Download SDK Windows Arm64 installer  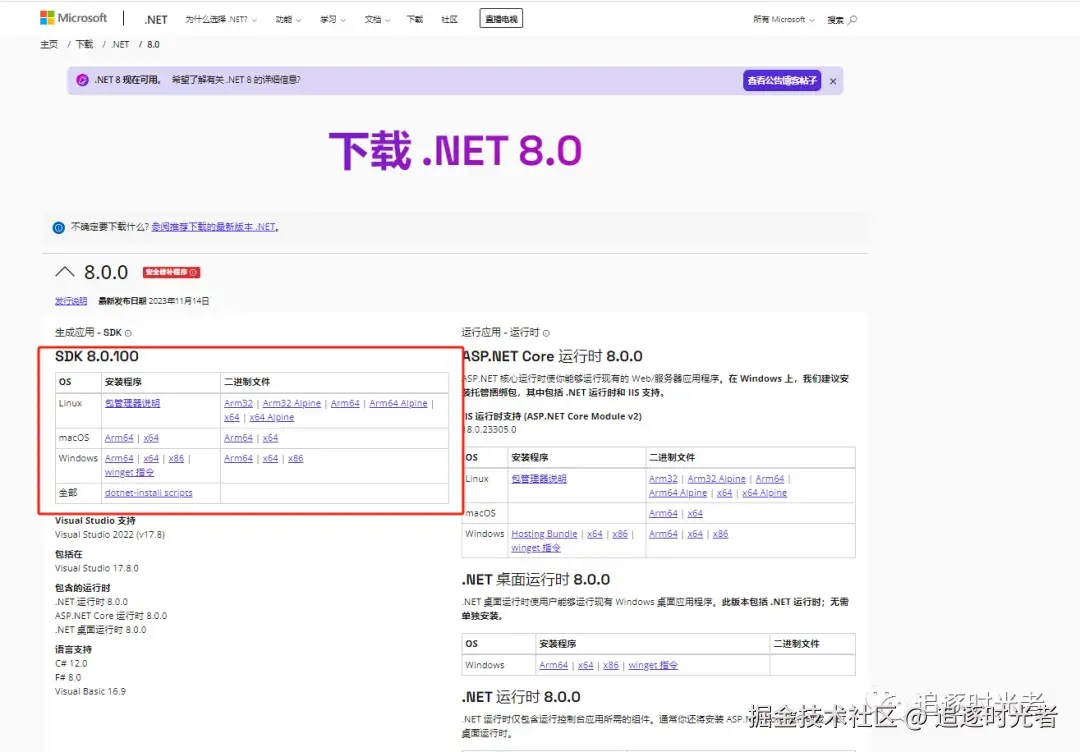click(119, 458)
